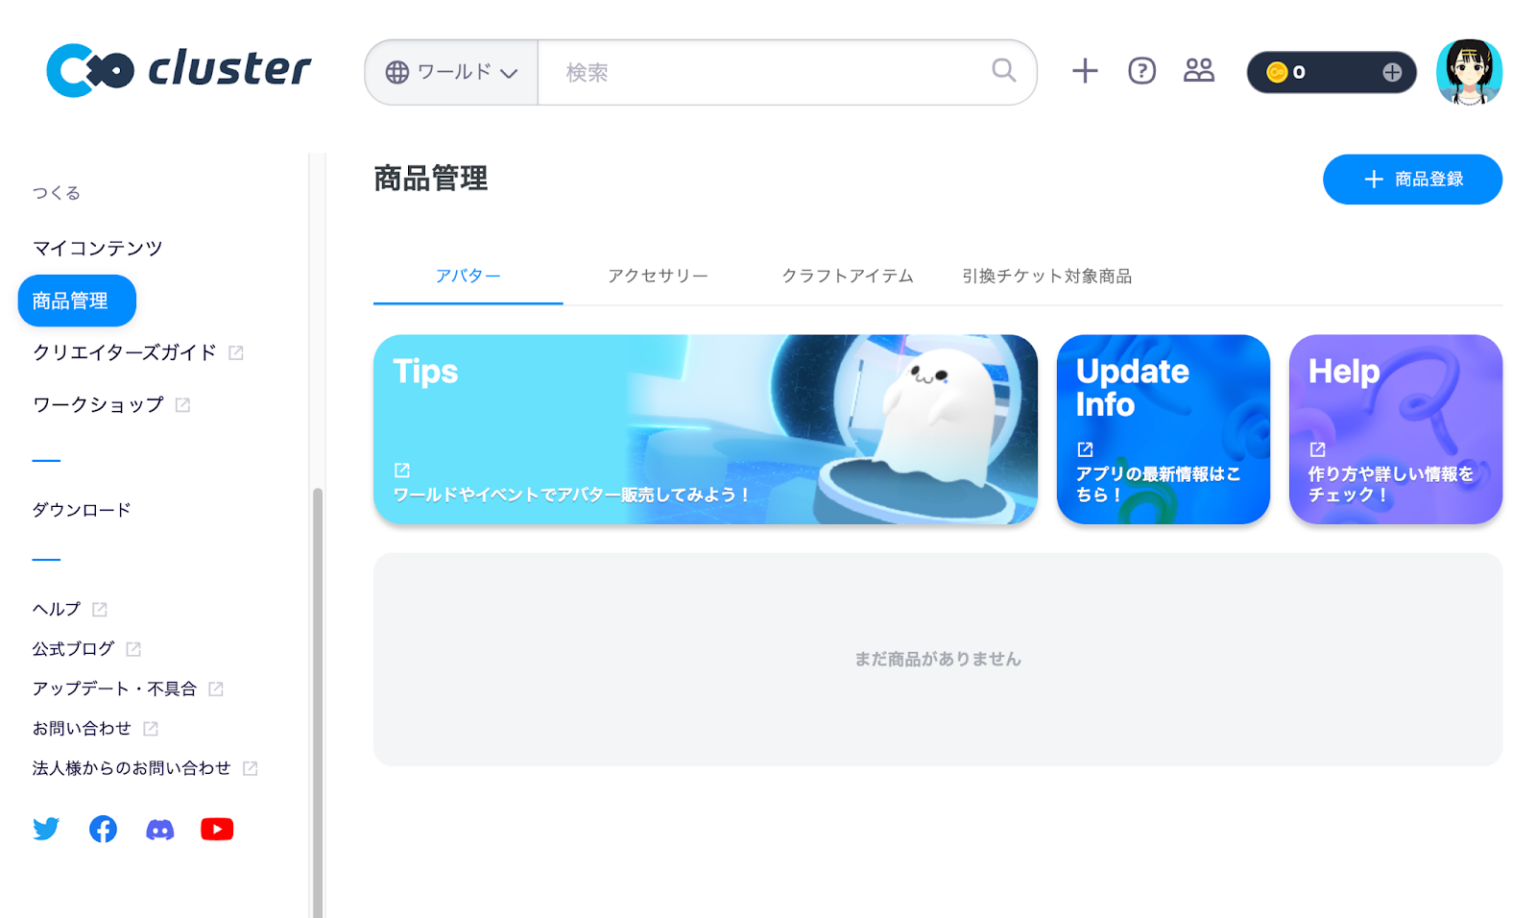Click the 商品登録 button
Image resolution: width=1536 pixels, height=918 pixels.
[x=1411, y=179]
